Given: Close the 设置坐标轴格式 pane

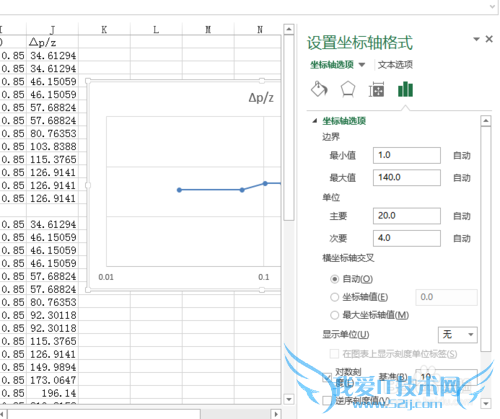Looking at the screenshot, I should click(489, 39).
